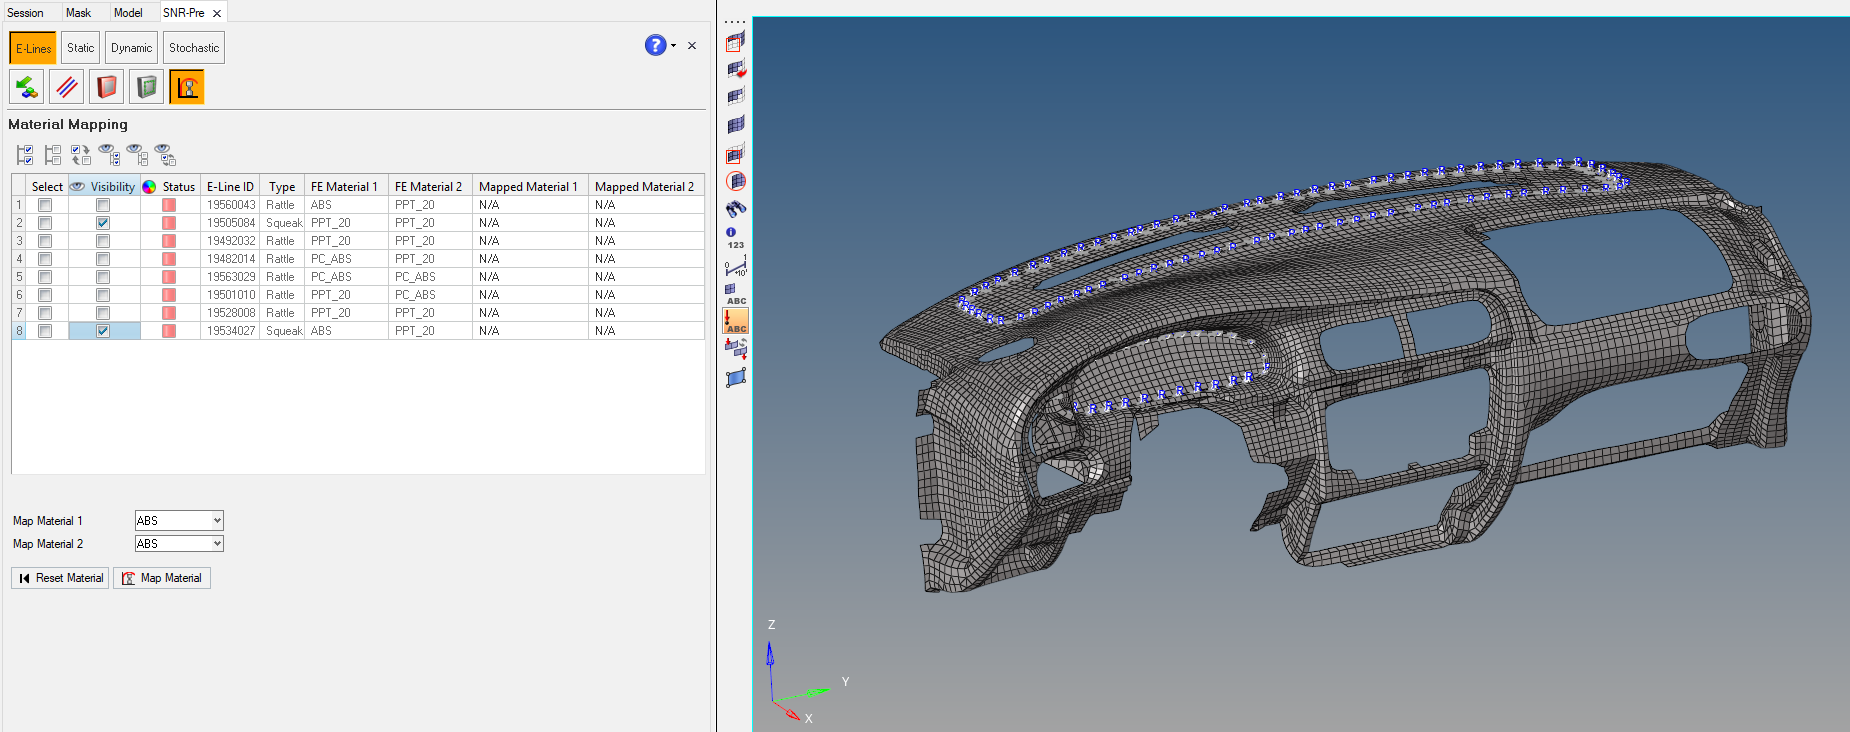Viewport: 1850px width, 732px height.
Task: Click the show-all visibility eye icon
Action: pyautogui.click(x=109, y=155)
